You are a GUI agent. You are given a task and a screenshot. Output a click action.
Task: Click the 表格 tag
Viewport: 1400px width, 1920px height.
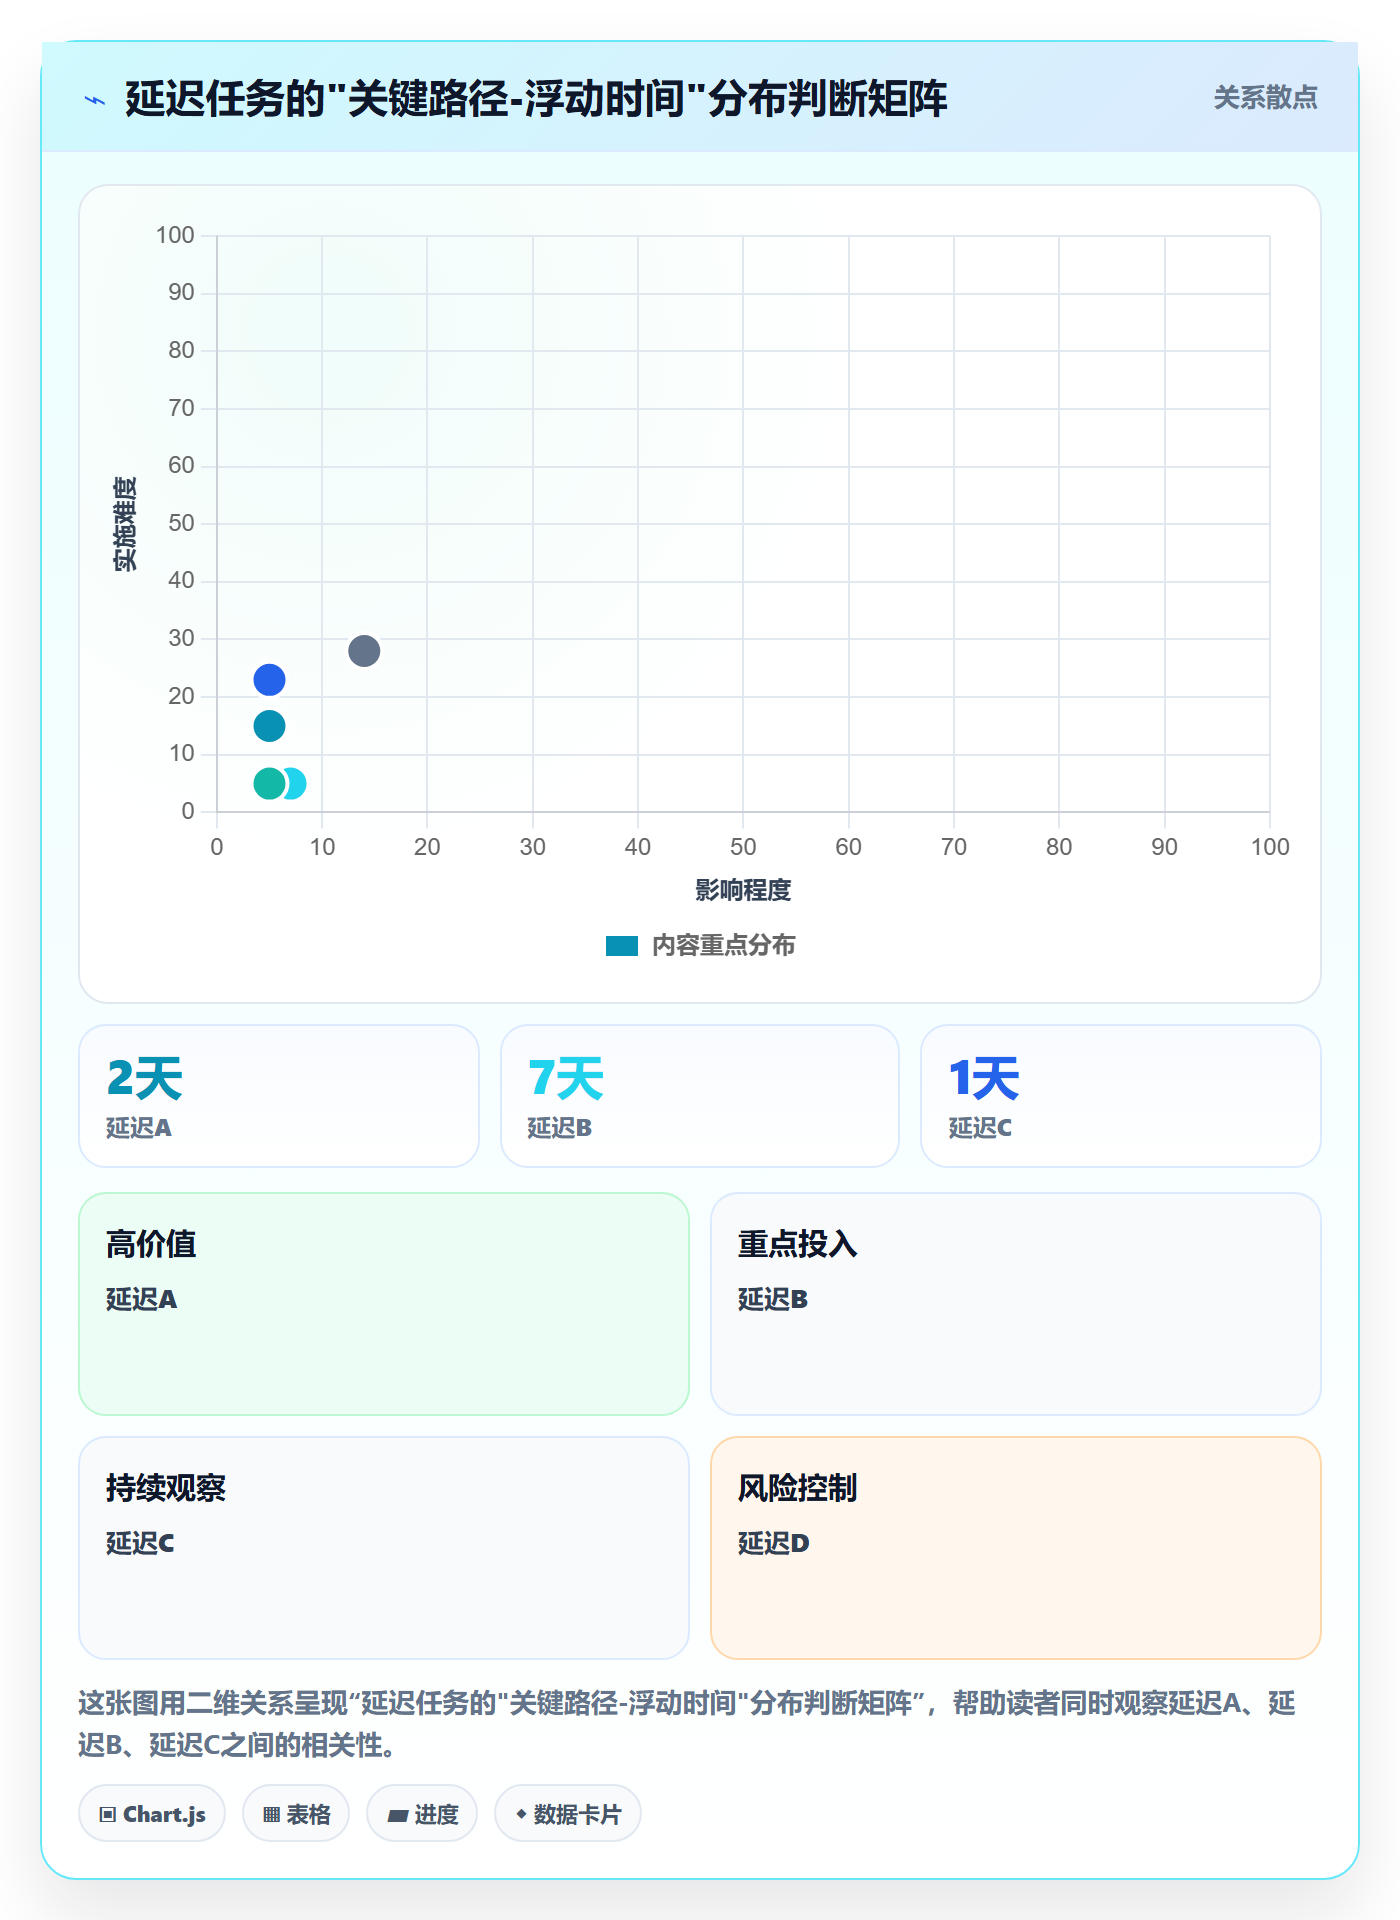pos(296,1813)
